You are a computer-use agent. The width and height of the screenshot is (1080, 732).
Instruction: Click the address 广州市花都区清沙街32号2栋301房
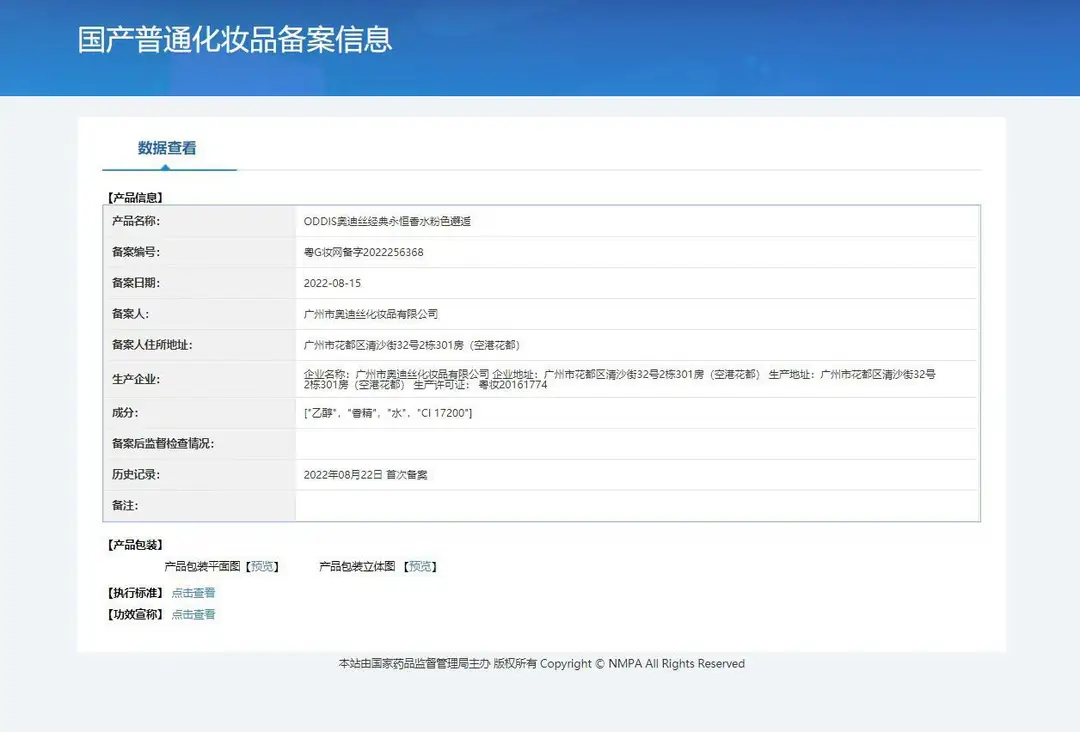tap(412, 345)
